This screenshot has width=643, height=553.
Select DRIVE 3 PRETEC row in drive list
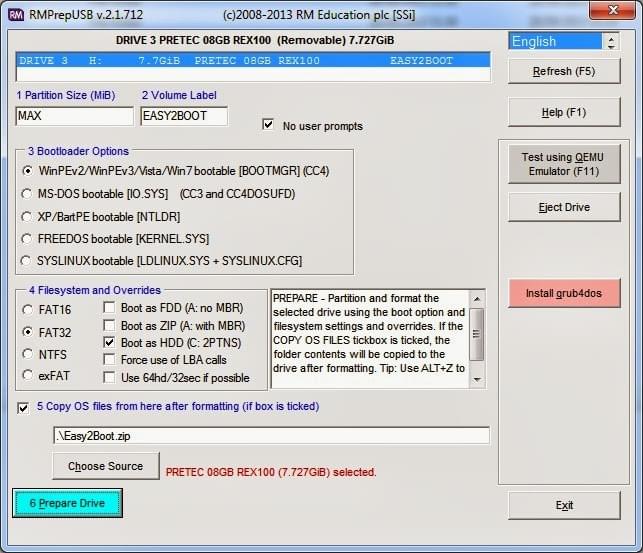coord(253,61)
